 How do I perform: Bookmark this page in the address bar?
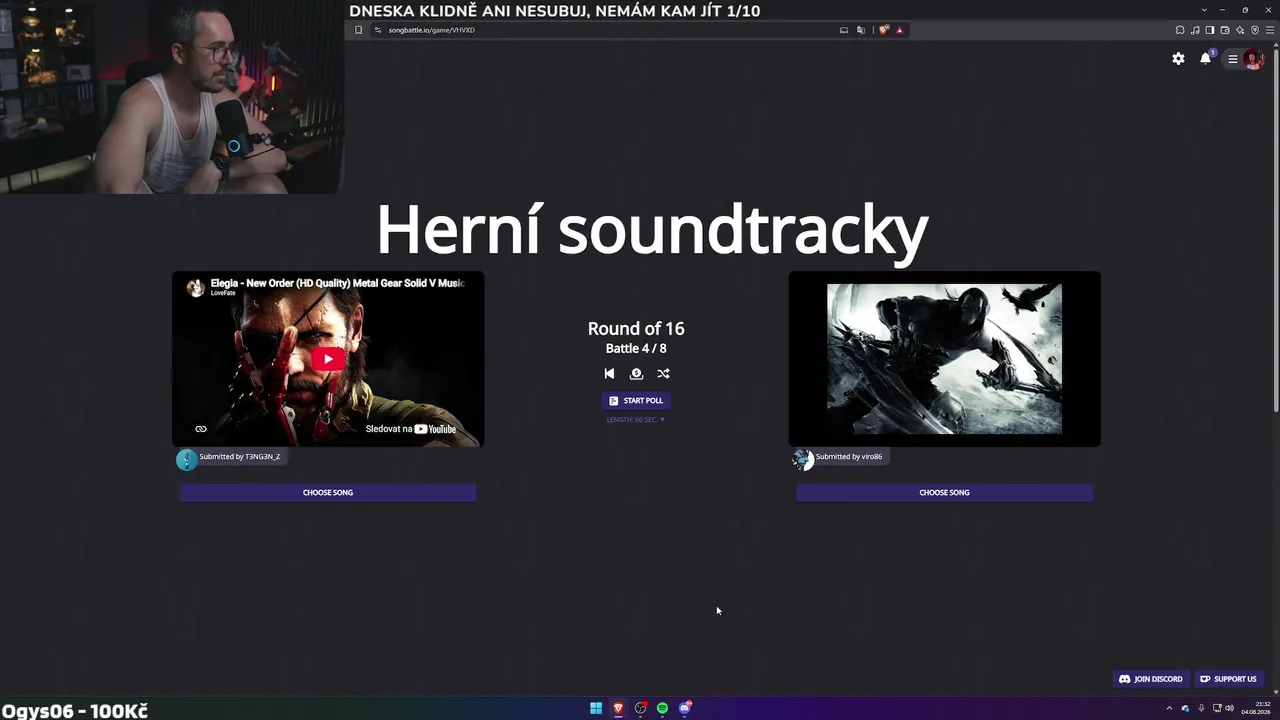(358, 30)
